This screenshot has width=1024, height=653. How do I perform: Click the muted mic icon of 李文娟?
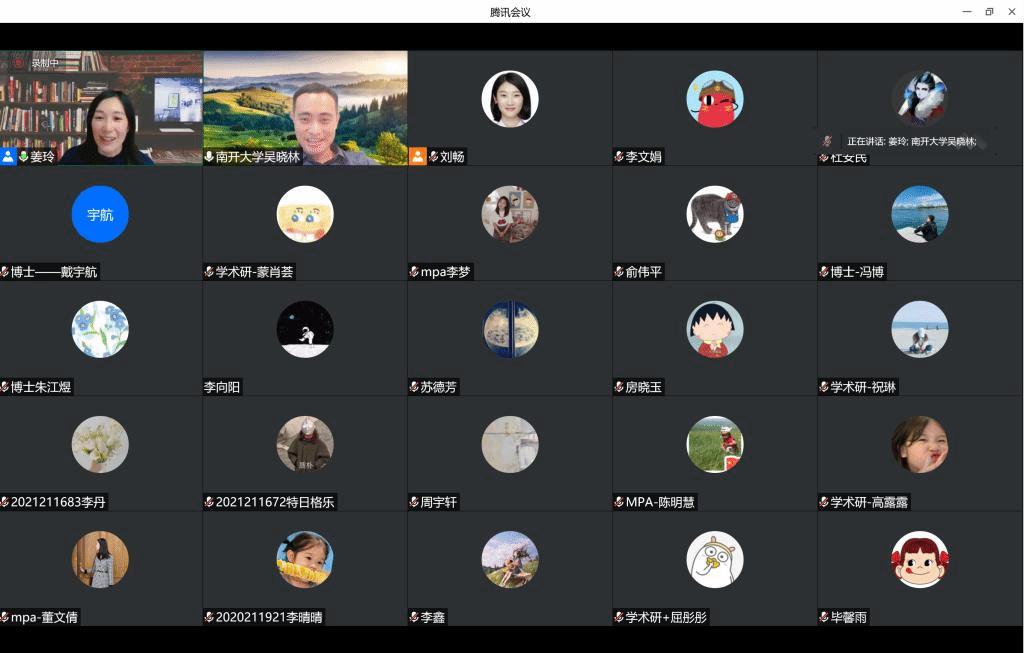pyautogui.click(x=619, y=157)
